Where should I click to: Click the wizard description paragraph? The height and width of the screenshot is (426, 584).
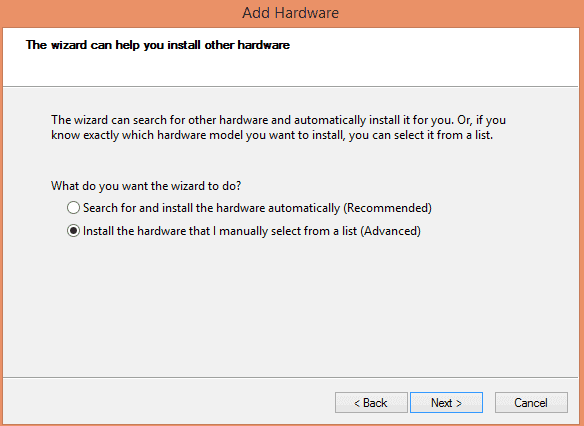click(x=279, y=127)
